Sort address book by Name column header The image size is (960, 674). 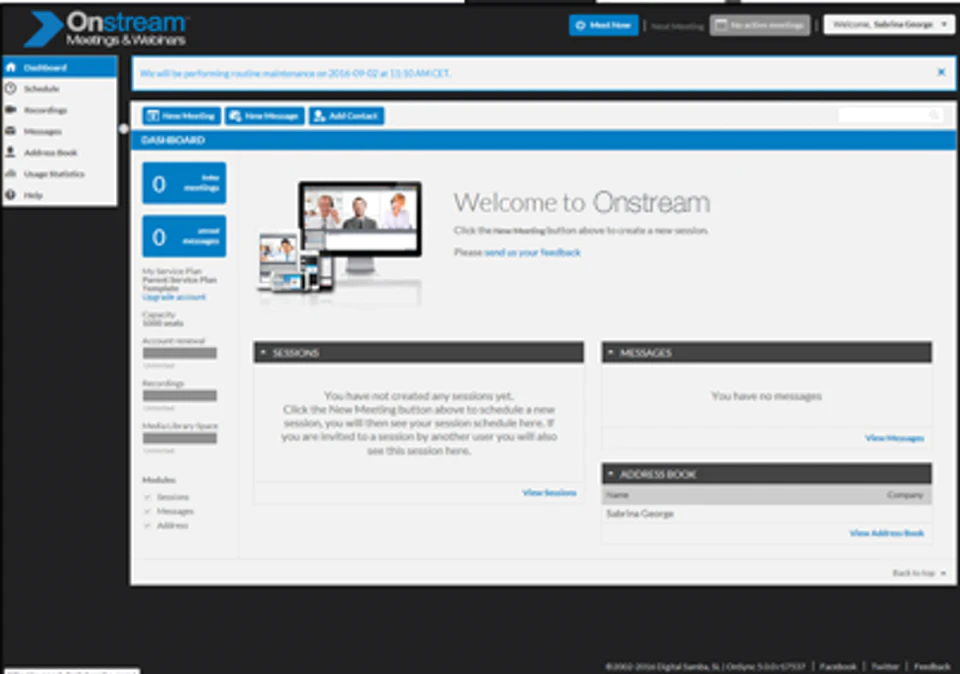click(617, 495)
